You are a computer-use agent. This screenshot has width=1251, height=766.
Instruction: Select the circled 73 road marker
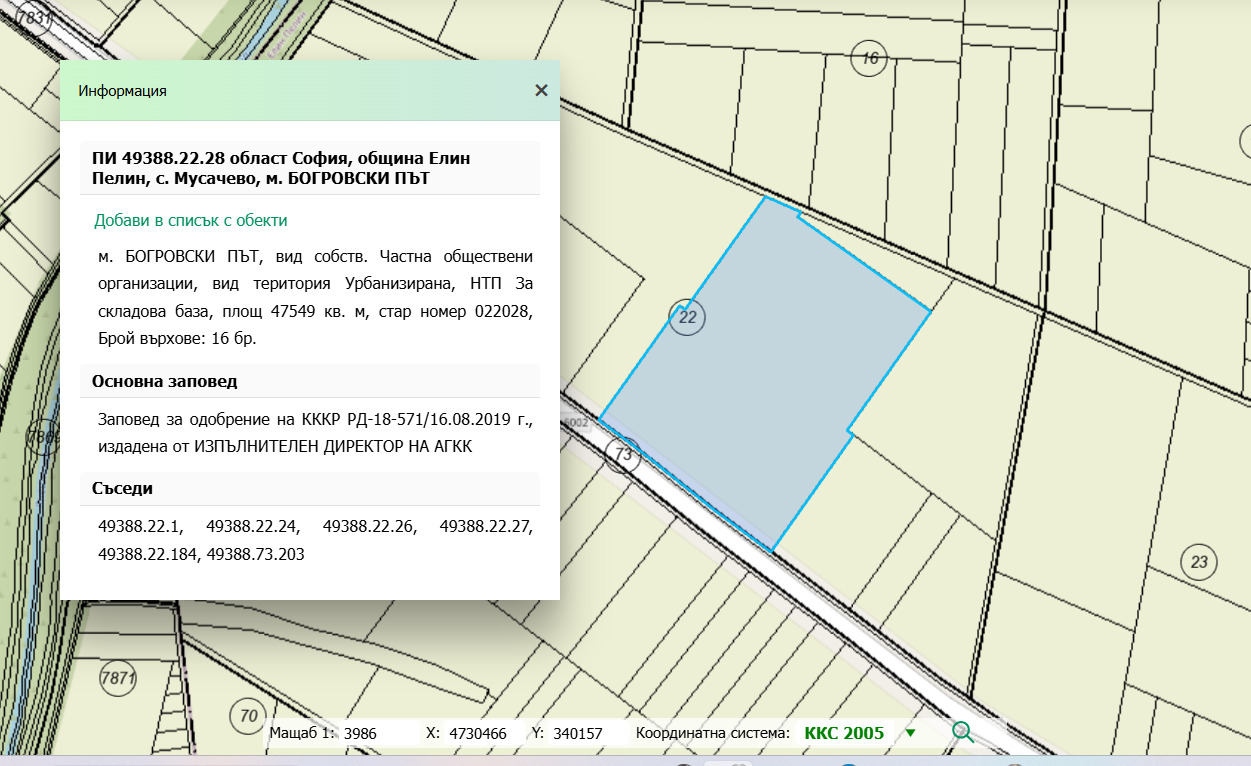tap(623, 454)
